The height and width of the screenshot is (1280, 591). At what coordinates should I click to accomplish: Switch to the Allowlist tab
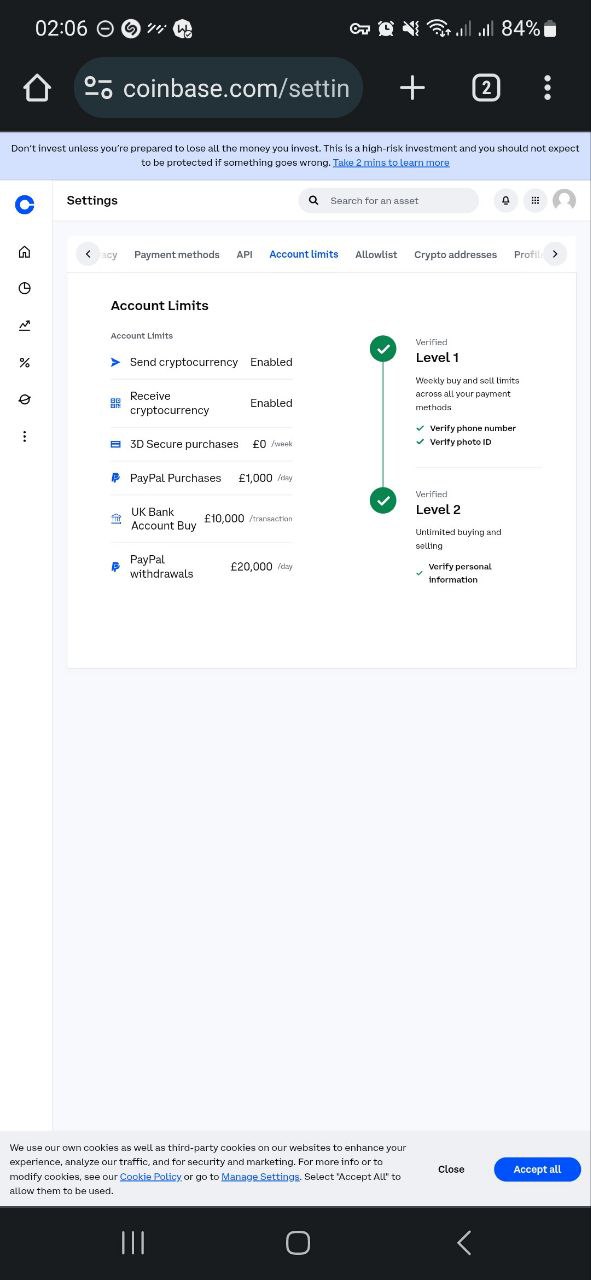376,255
